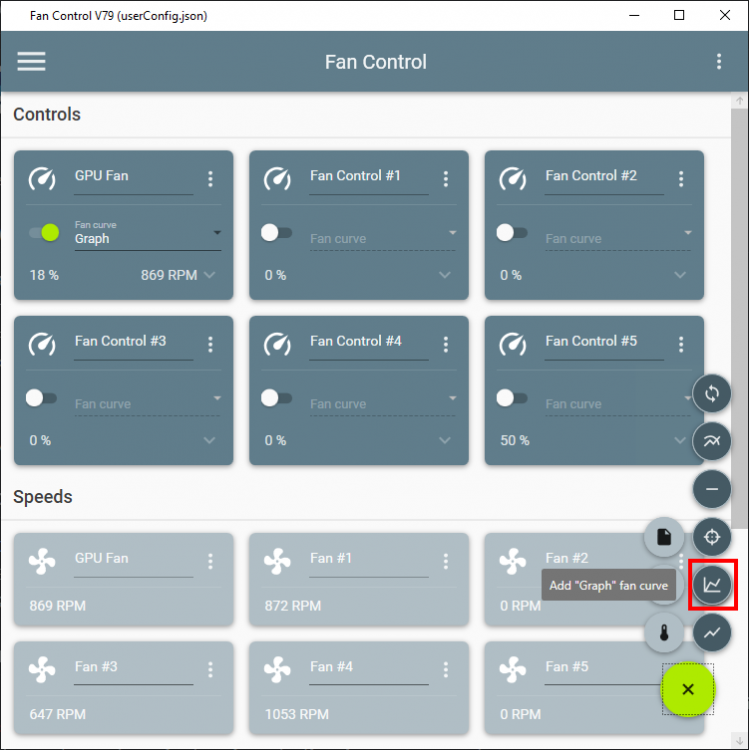
Task: Open the hamburger navigation menu
Action: [32, 61]
